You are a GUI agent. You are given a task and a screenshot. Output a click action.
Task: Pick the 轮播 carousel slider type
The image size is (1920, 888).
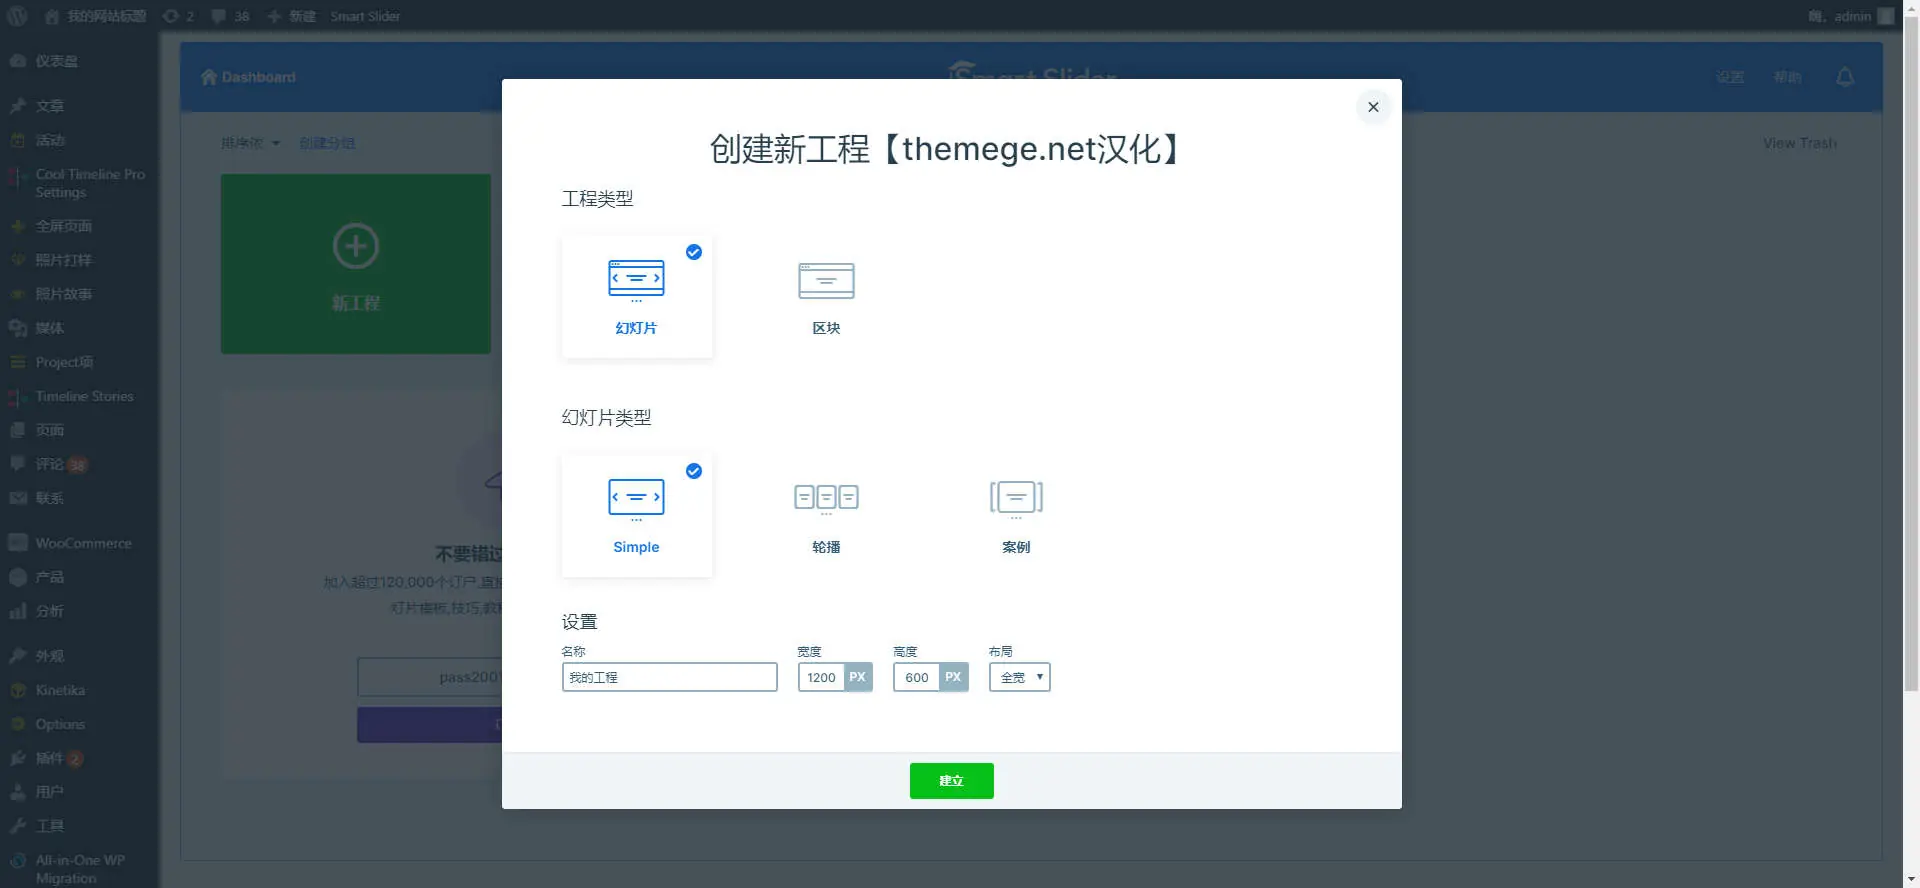point(826,516)
